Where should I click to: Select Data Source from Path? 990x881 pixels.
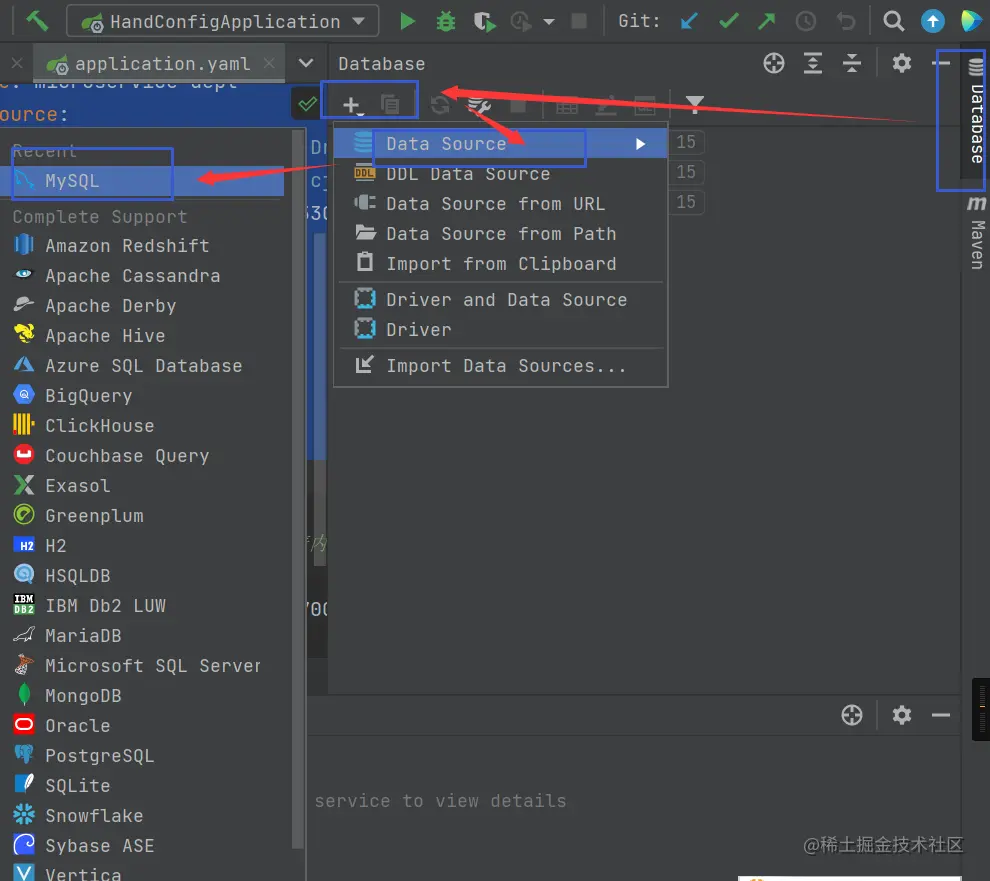pyautogui.click(x=500, y=234)
